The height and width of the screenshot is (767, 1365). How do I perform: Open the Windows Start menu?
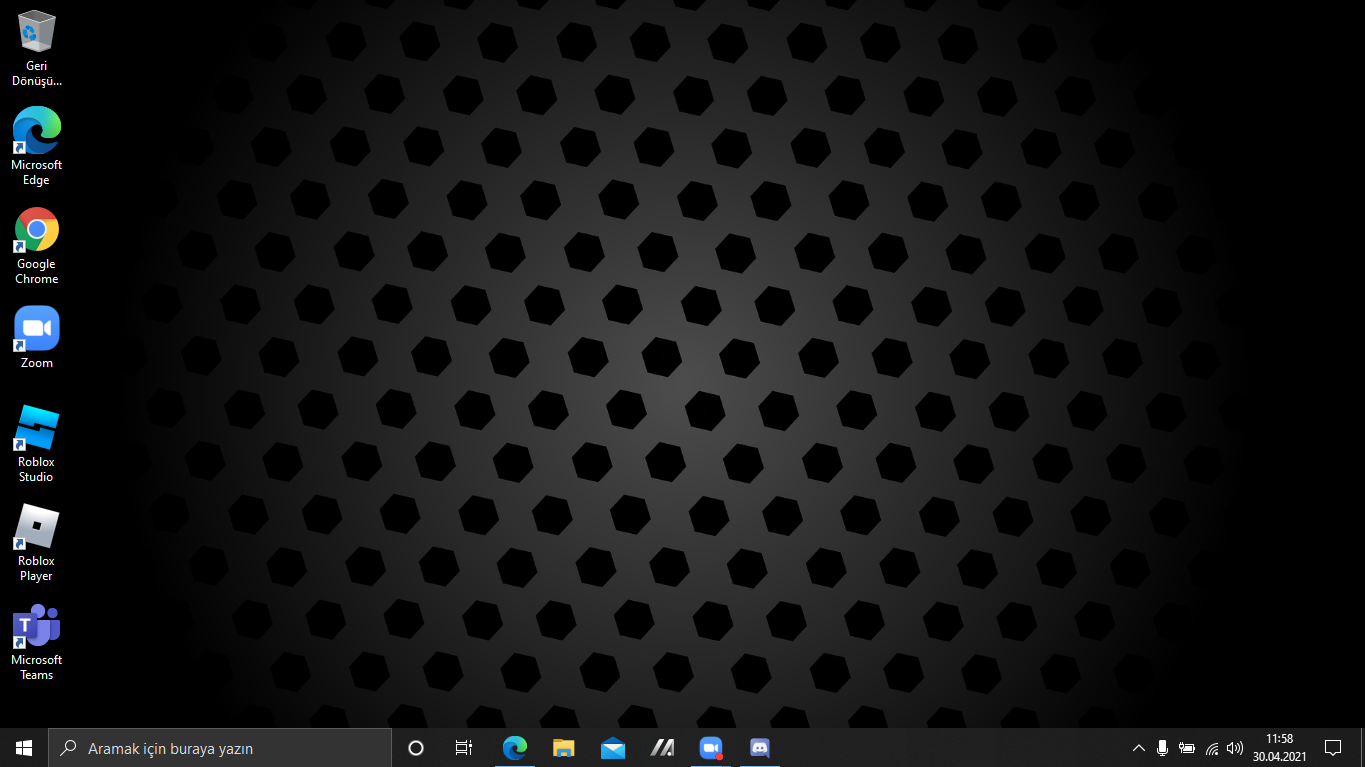(x=24, y=748)
